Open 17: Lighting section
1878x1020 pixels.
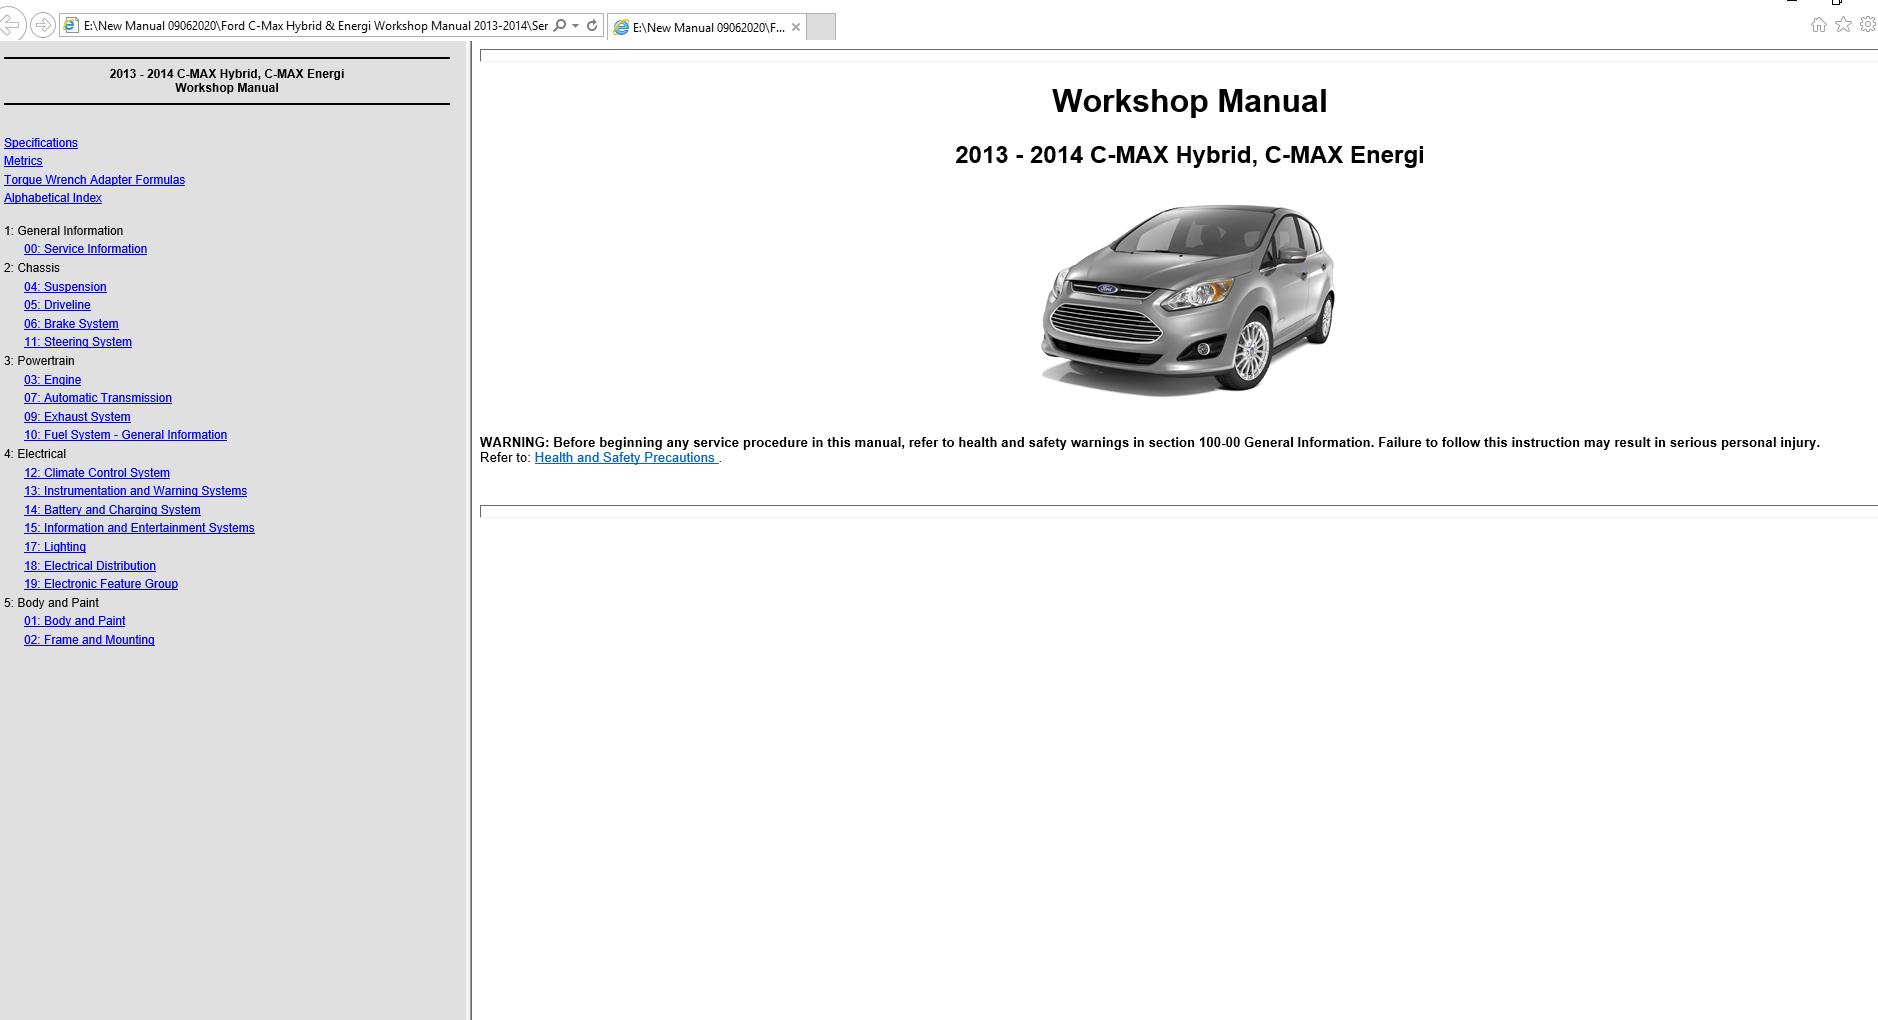55,547
